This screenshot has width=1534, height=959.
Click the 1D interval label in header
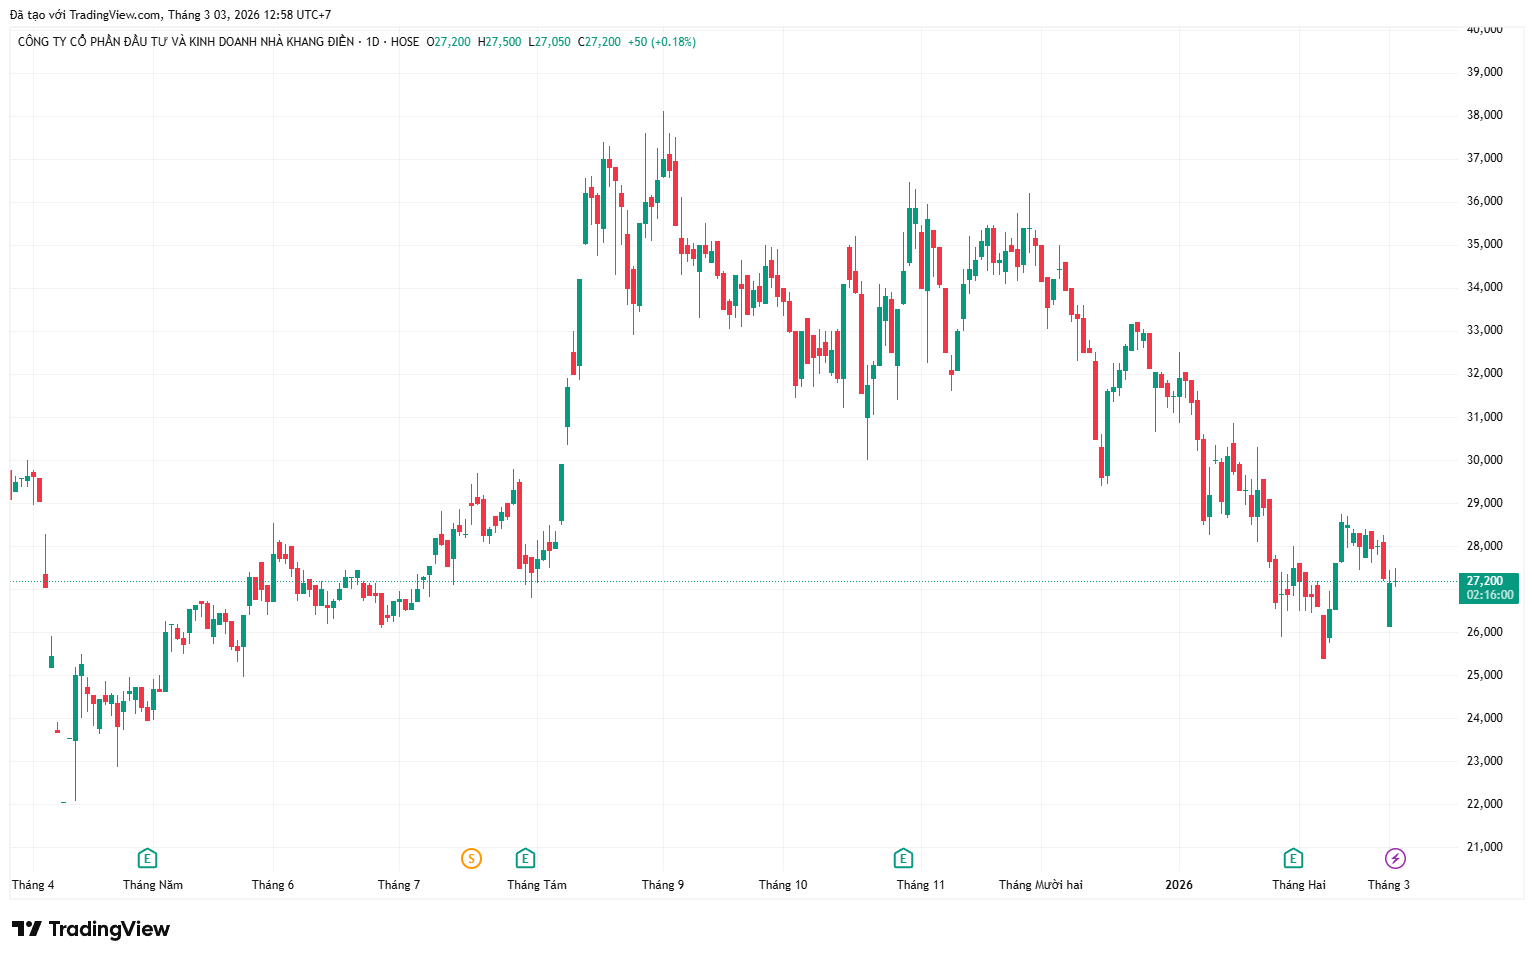coord(373,42)
